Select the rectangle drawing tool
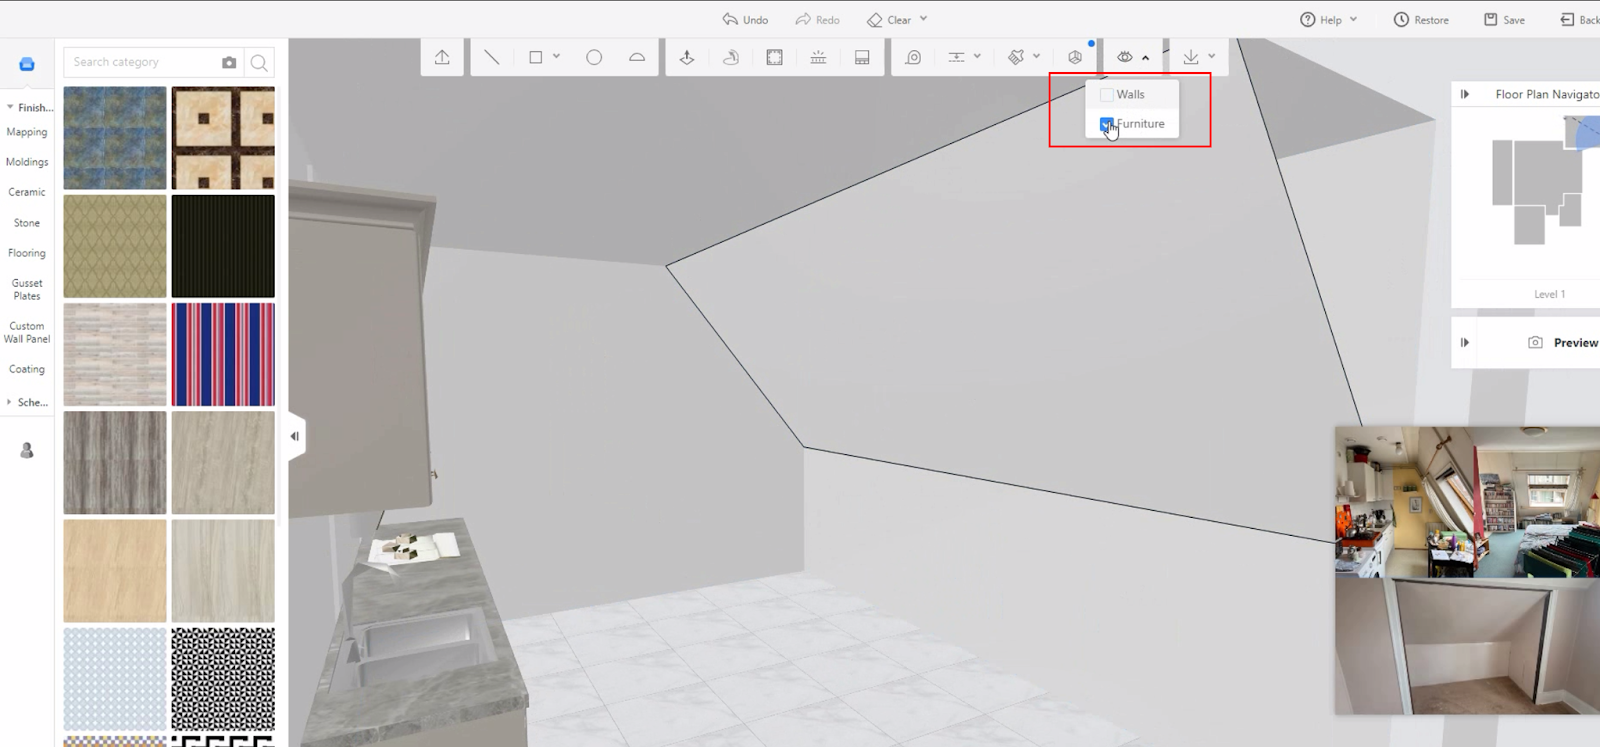Screen dimensions: 1600x747 point(536,58)
